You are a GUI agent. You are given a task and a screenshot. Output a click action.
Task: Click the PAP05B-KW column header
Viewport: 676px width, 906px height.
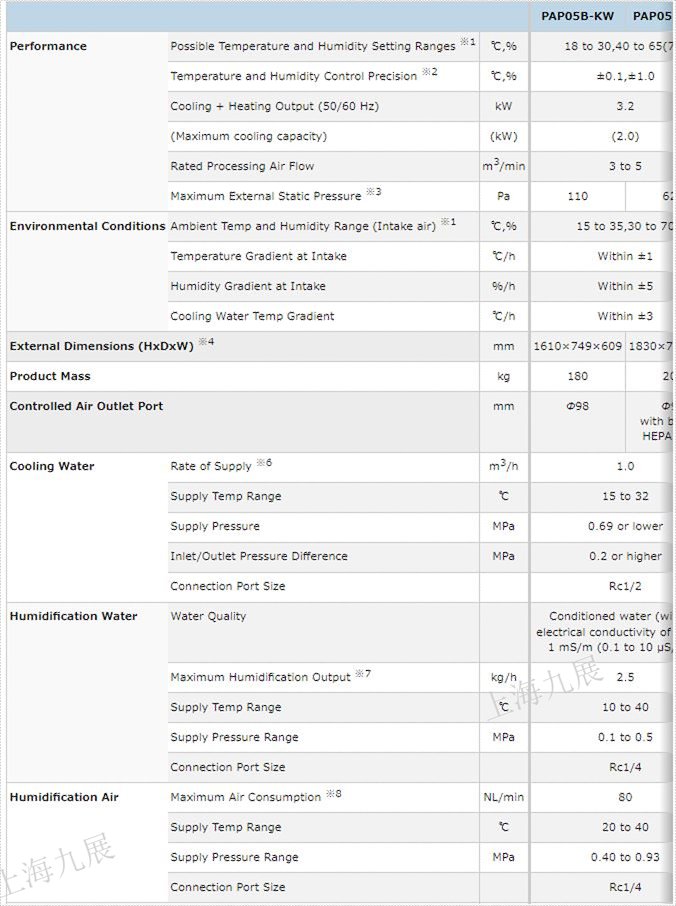tap(576, 16)
